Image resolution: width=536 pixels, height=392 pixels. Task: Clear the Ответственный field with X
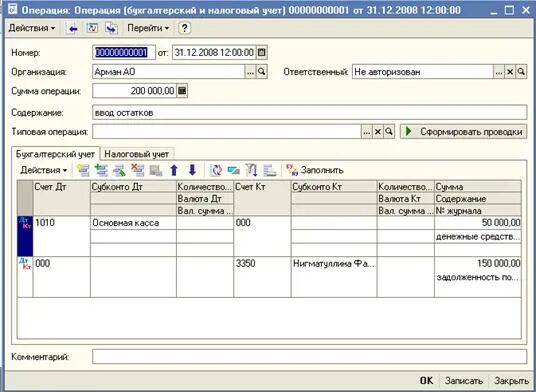coord(510,72)
